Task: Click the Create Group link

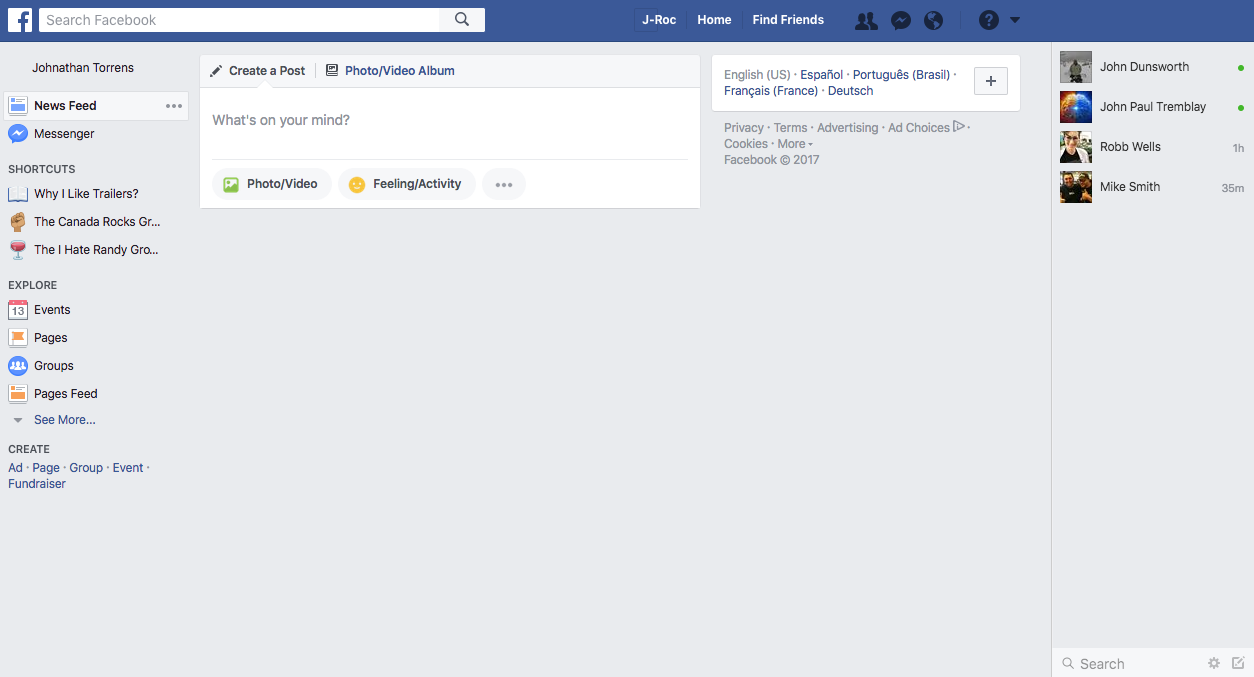Action: (x=86, y=468)
